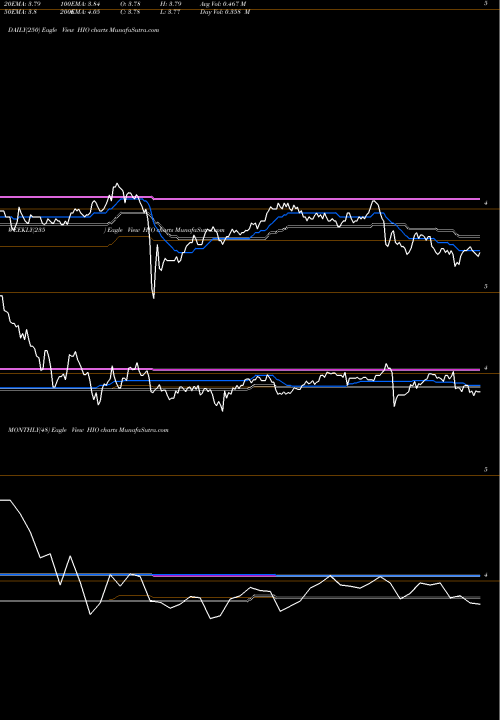Click the open price O: 3.78
This screenshot has height=720, width=500.
pyautogui.click(x=130, y=4)
